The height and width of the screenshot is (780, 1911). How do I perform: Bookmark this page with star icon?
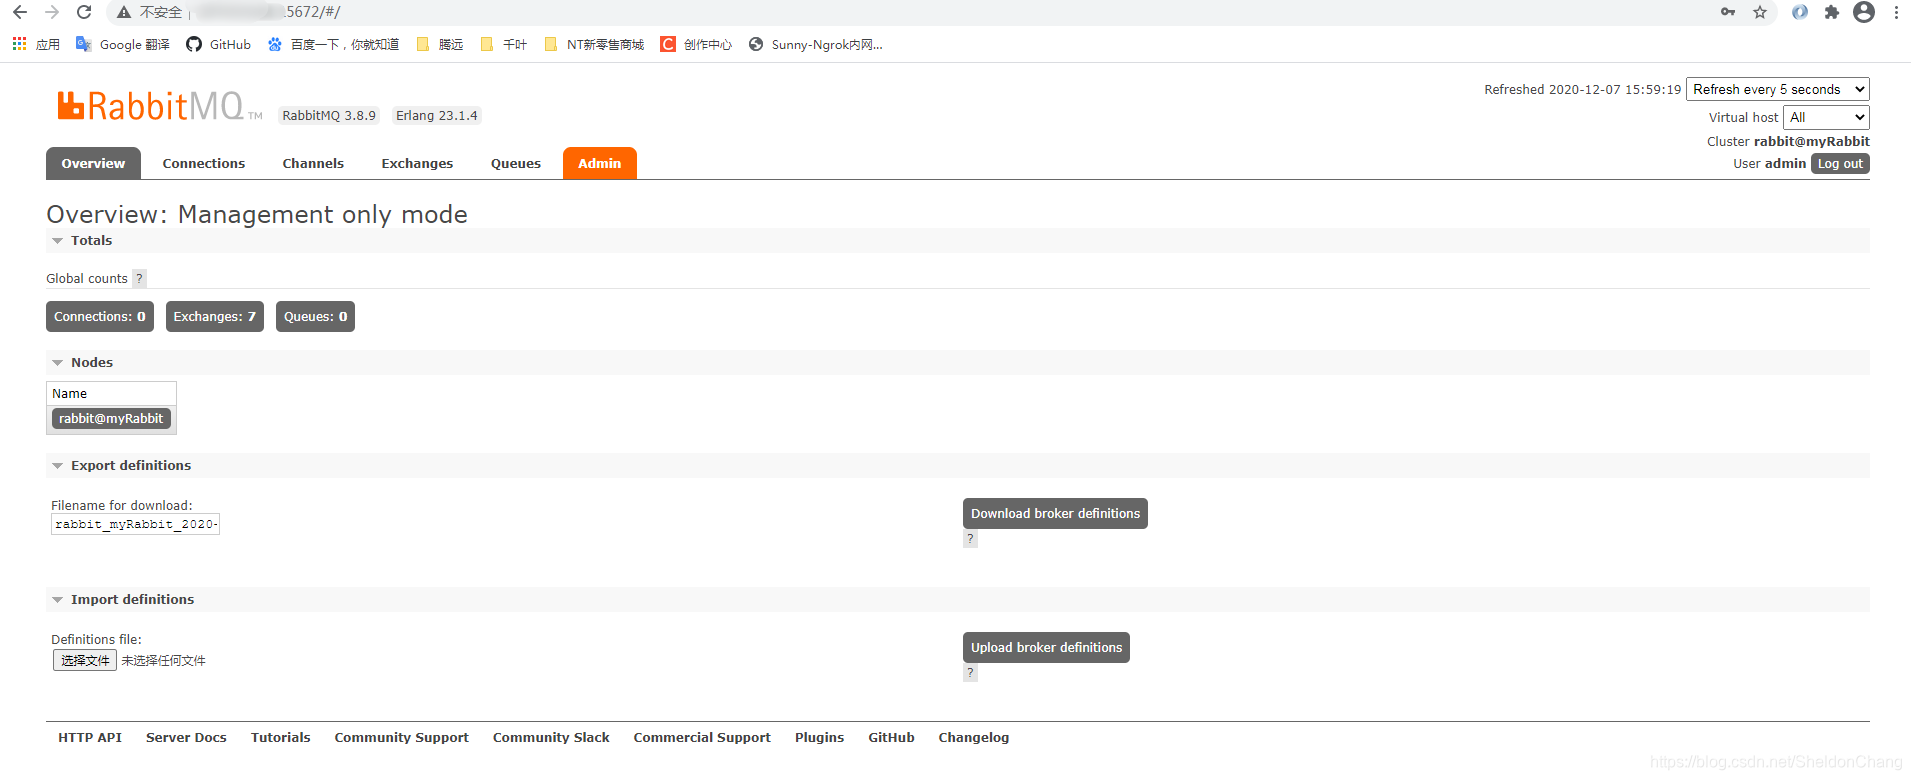[1760, 12]
